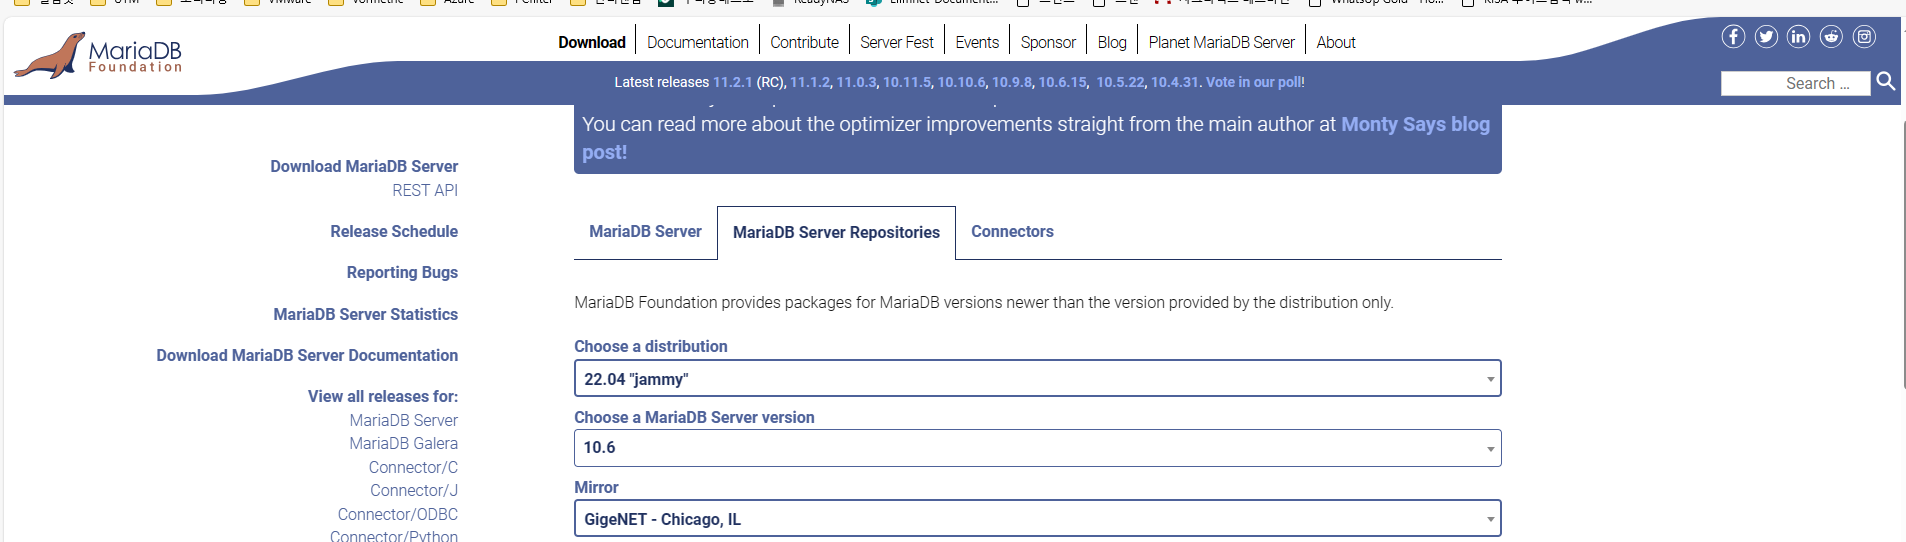The height and width of the screenshot is (542, 1906).
Task: Open the Twitter social icon
Action: (x=1766, y=37)
